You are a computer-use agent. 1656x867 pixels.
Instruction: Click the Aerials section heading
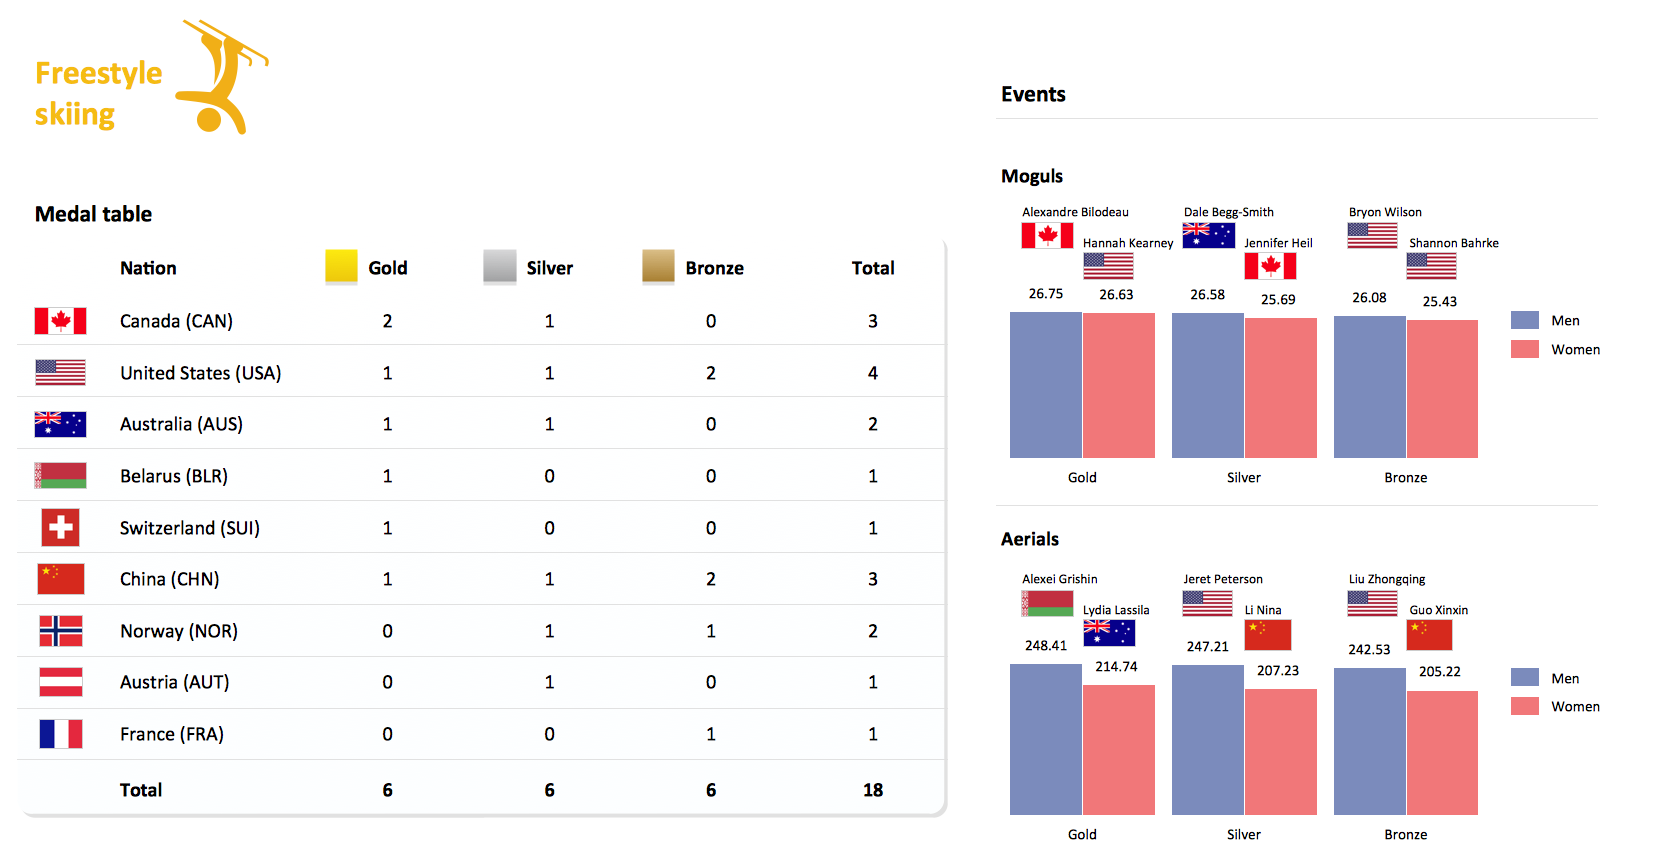point(1030,539)
